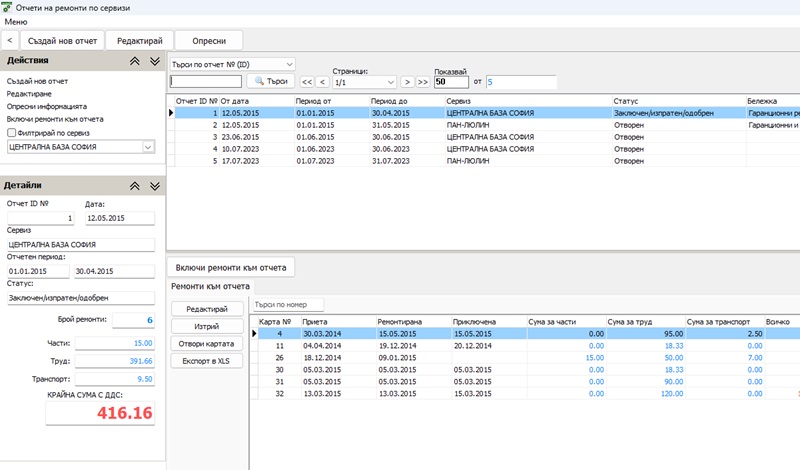This screenshot has height=470, width=800.
Task: Select report row 5 dated 17.07.2023
Action: point(484,161)
